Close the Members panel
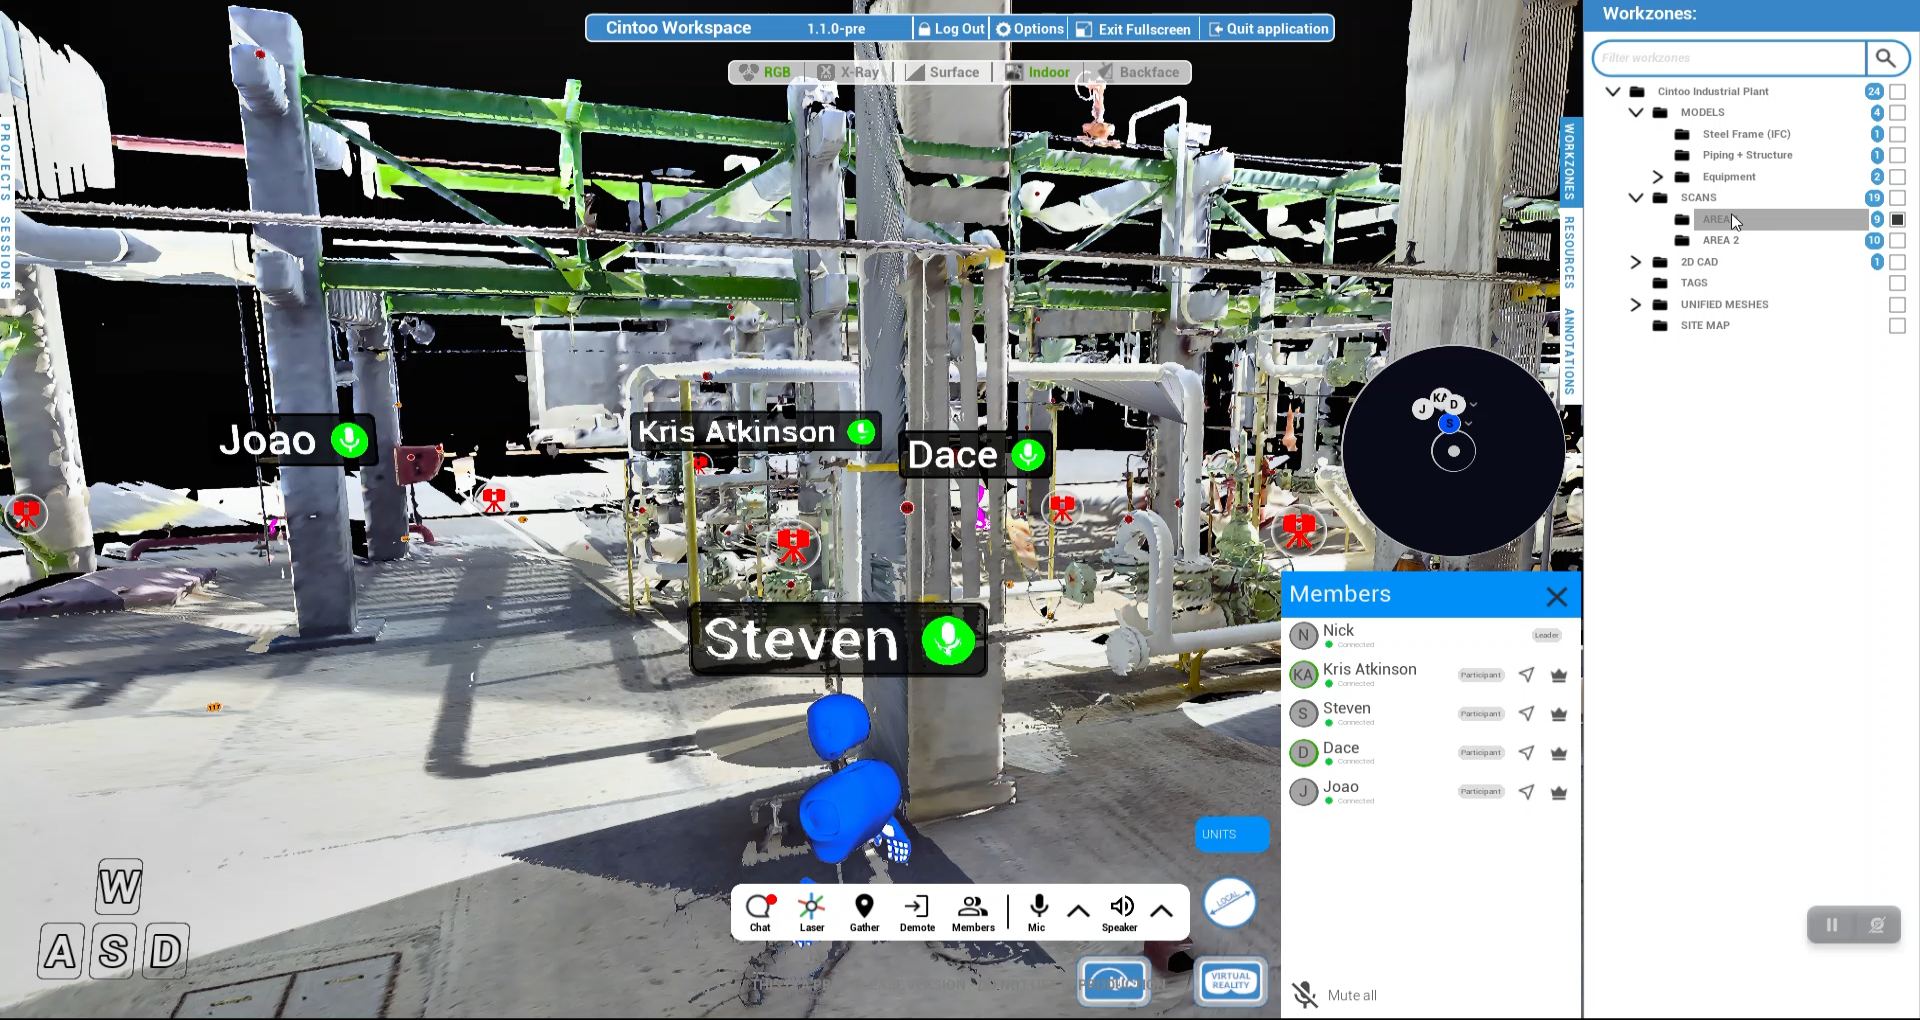This screenshot has width=1920, height=1020. coord(1556,597)
